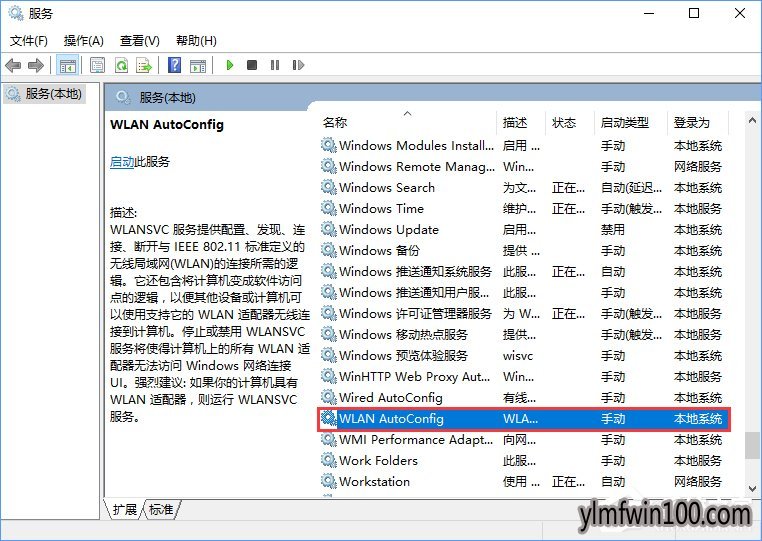Select the Work Folders service icon
Screen dimensions: 762x541
tap(329, 460)
